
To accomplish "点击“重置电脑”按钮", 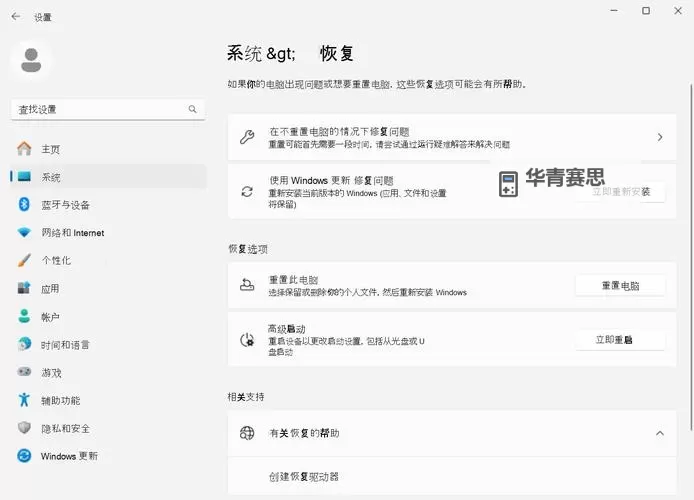I will [620, 286].
